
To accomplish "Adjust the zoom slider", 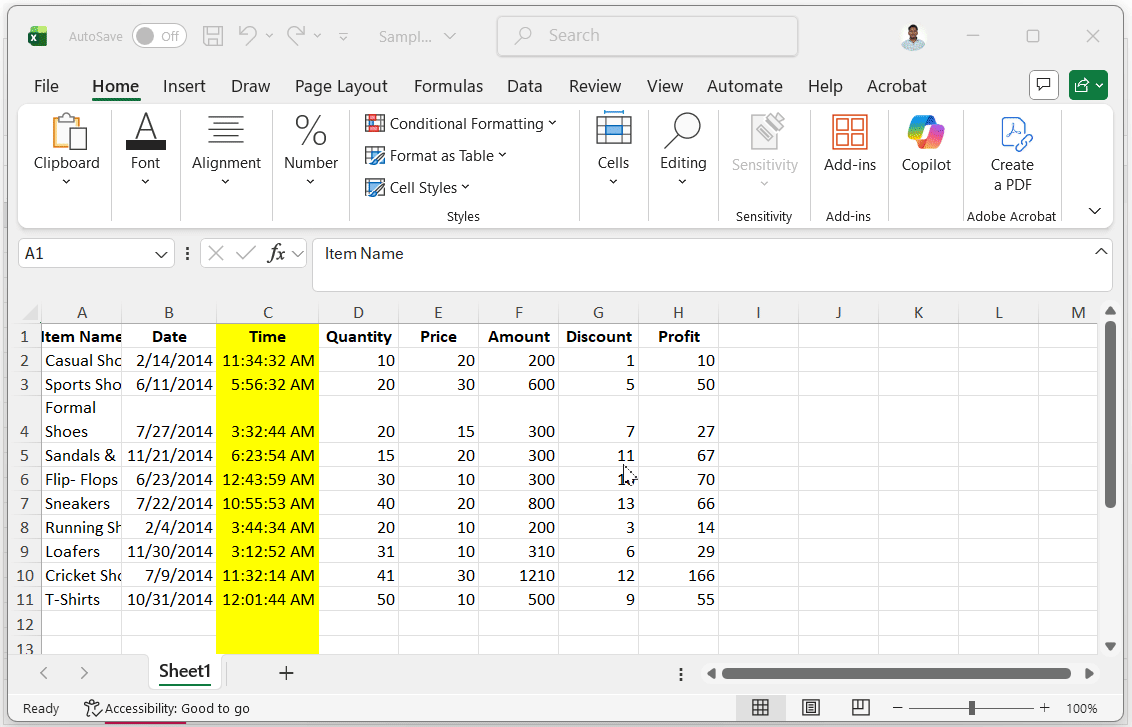I will point(970,707).
